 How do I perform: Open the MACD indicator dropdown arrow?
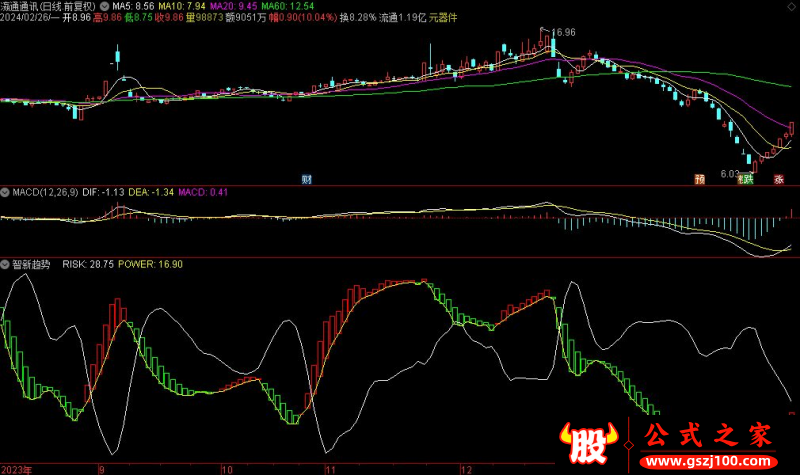pyautogui.click(x=5, y=192)
